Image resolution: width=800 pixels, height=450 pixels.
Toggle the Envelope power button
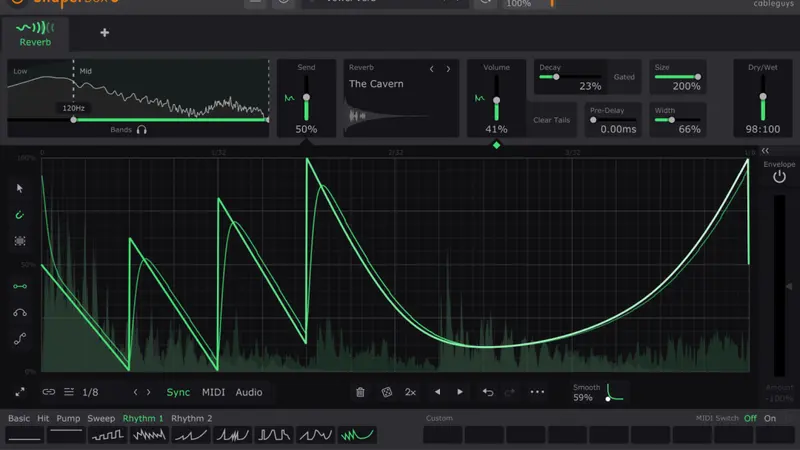[779, 177]
